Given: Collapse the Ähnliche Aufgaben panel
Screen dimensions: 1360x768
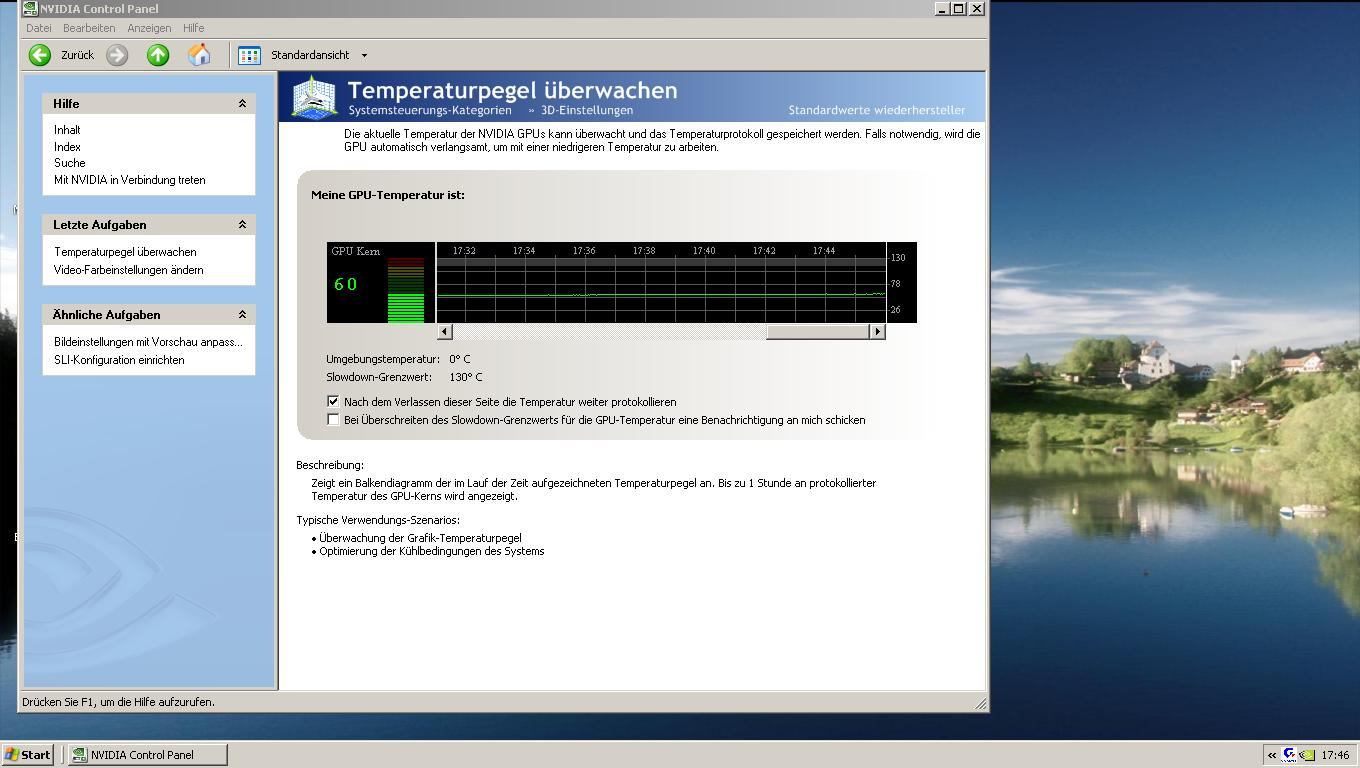Looking at the screenshot, I should [x=242, y=314].
